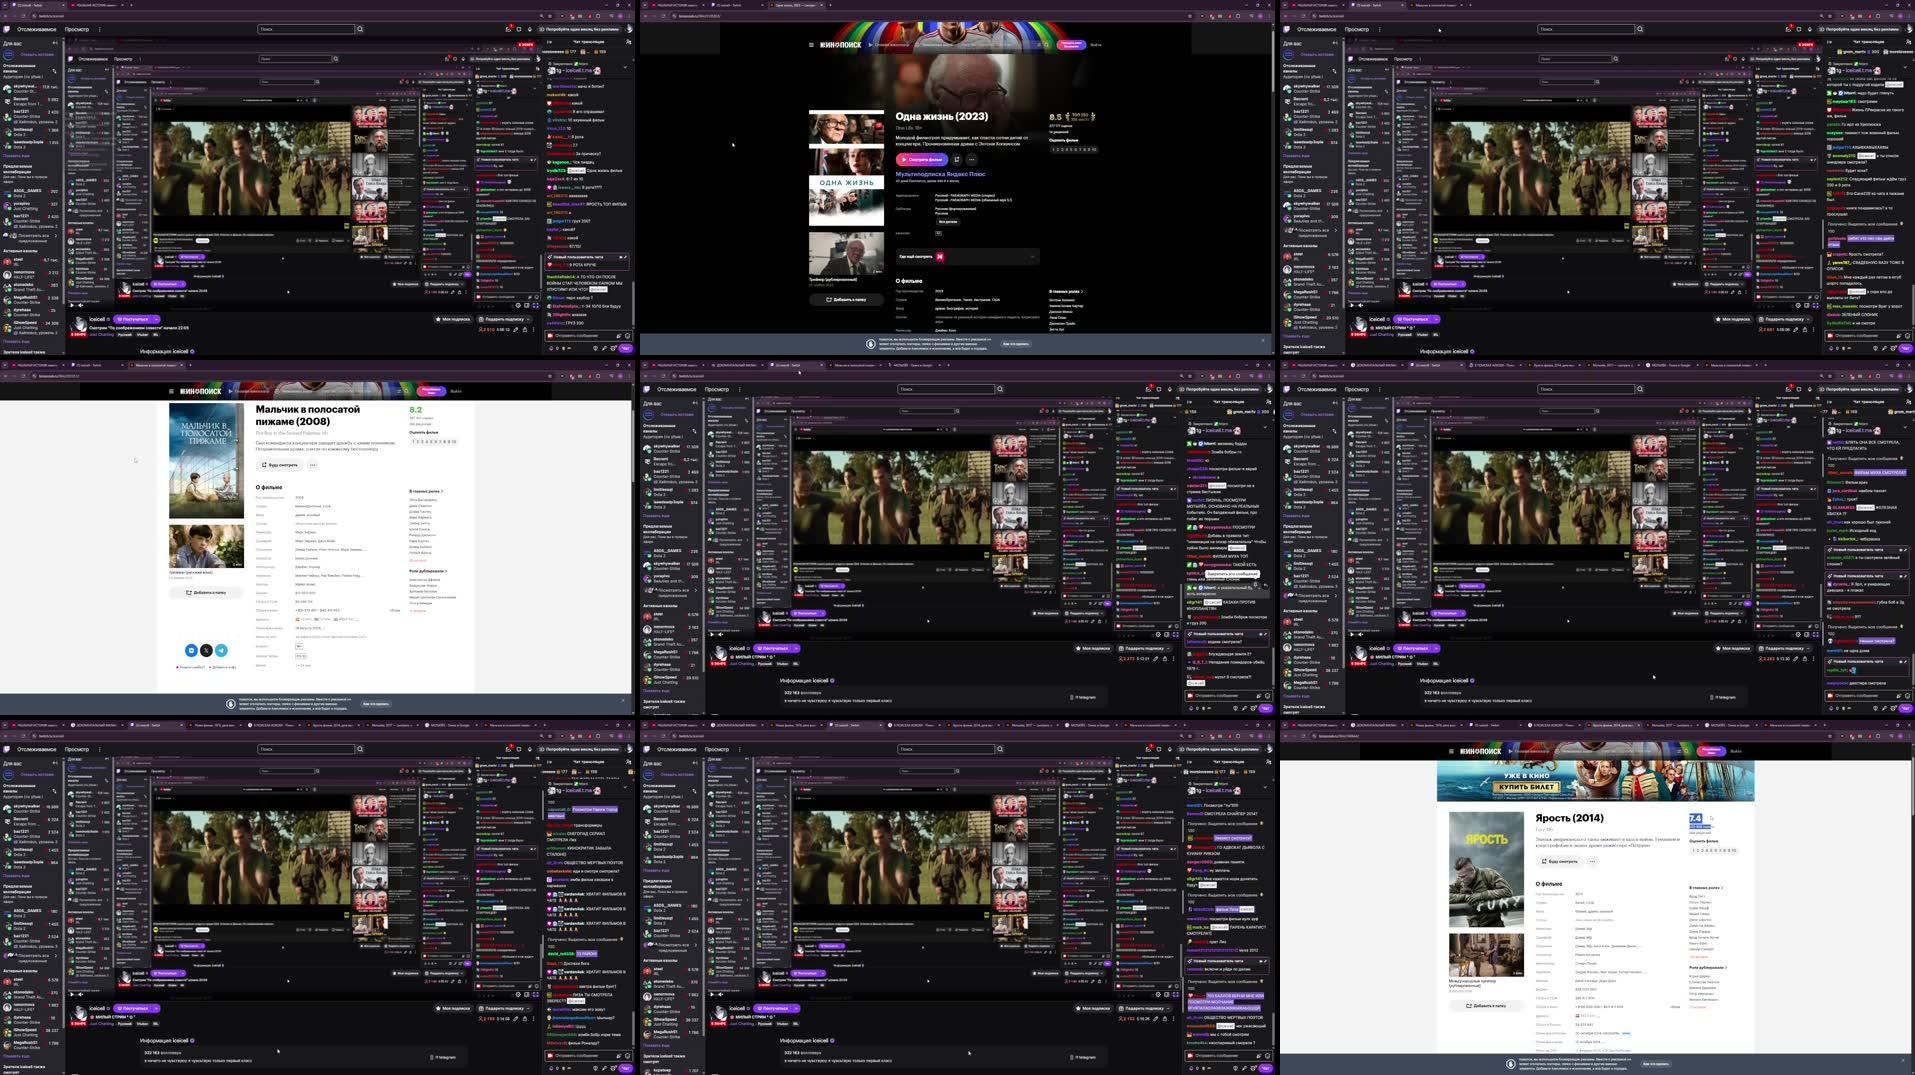This screenshot has width=1915, height=1075.
Task: Close adblock banner on Ярость page
Action: [1903, 1060]
